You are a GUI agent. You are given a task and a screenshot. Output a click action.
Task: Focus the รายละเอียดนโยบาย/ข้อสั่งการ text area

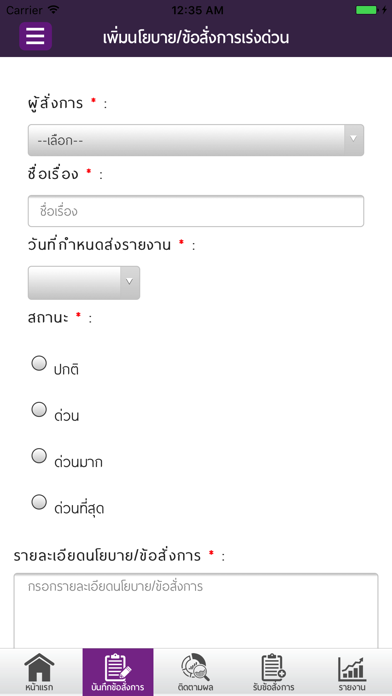pyautogui.click(x=196, y=611)
